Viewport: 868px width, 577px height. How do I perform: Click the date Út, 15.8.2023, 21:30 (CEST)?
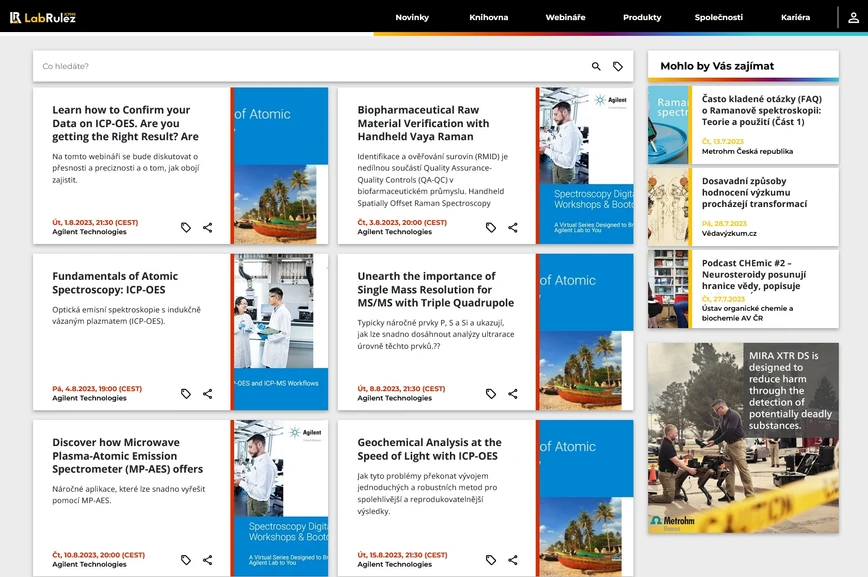tap(402, 555)
